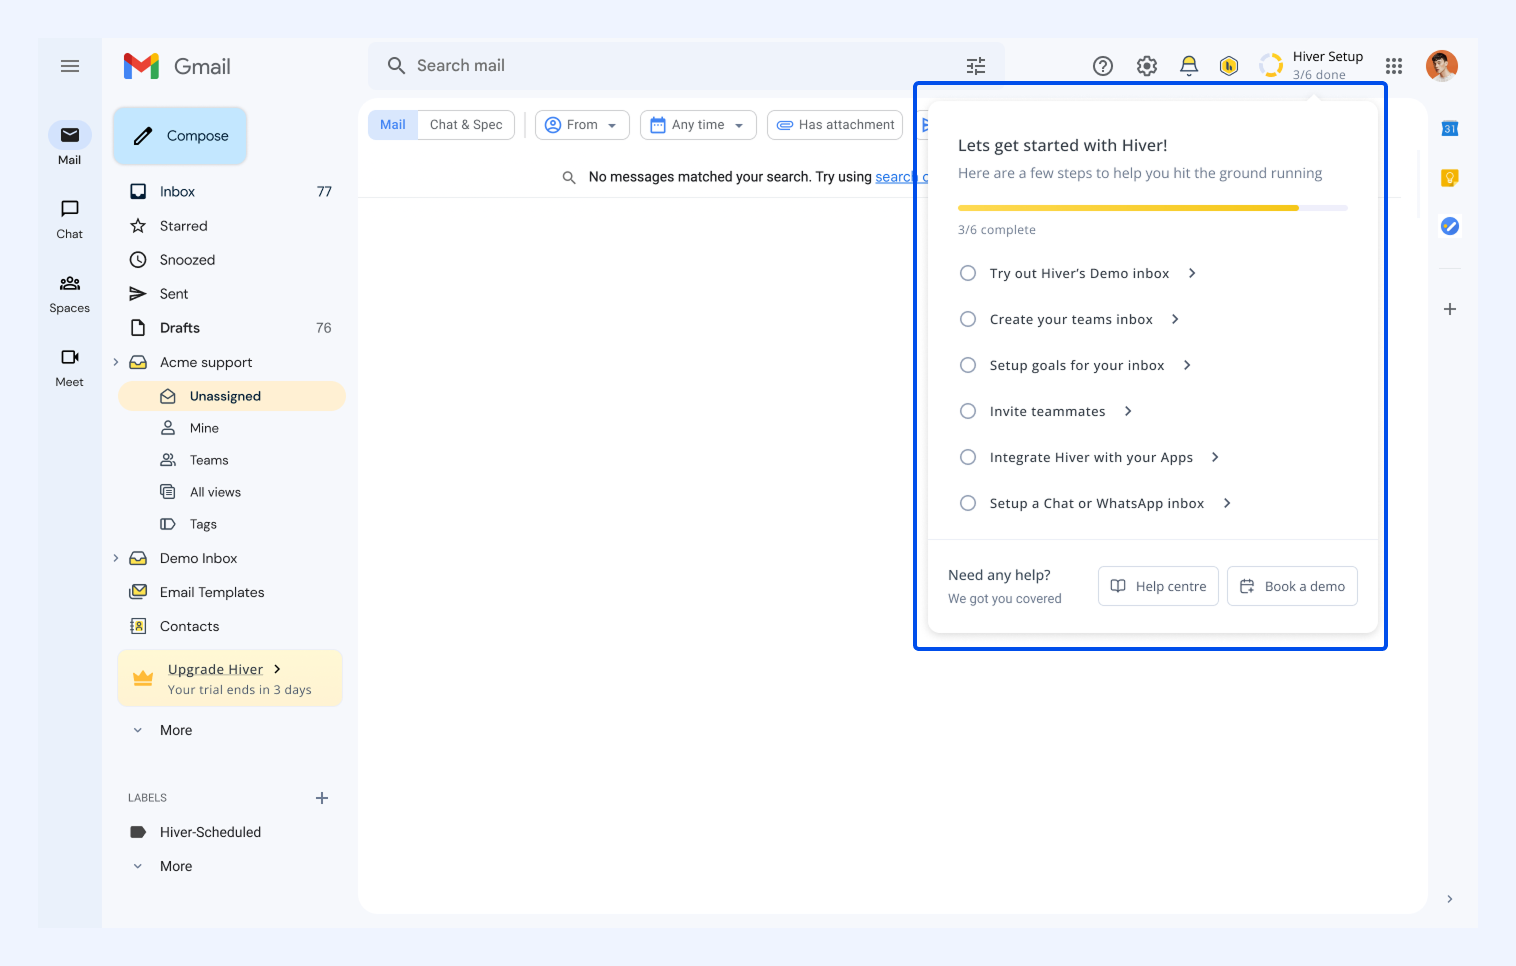Show search options filter icon
This screenshot has height=966, width=1516.
point(976,66)
